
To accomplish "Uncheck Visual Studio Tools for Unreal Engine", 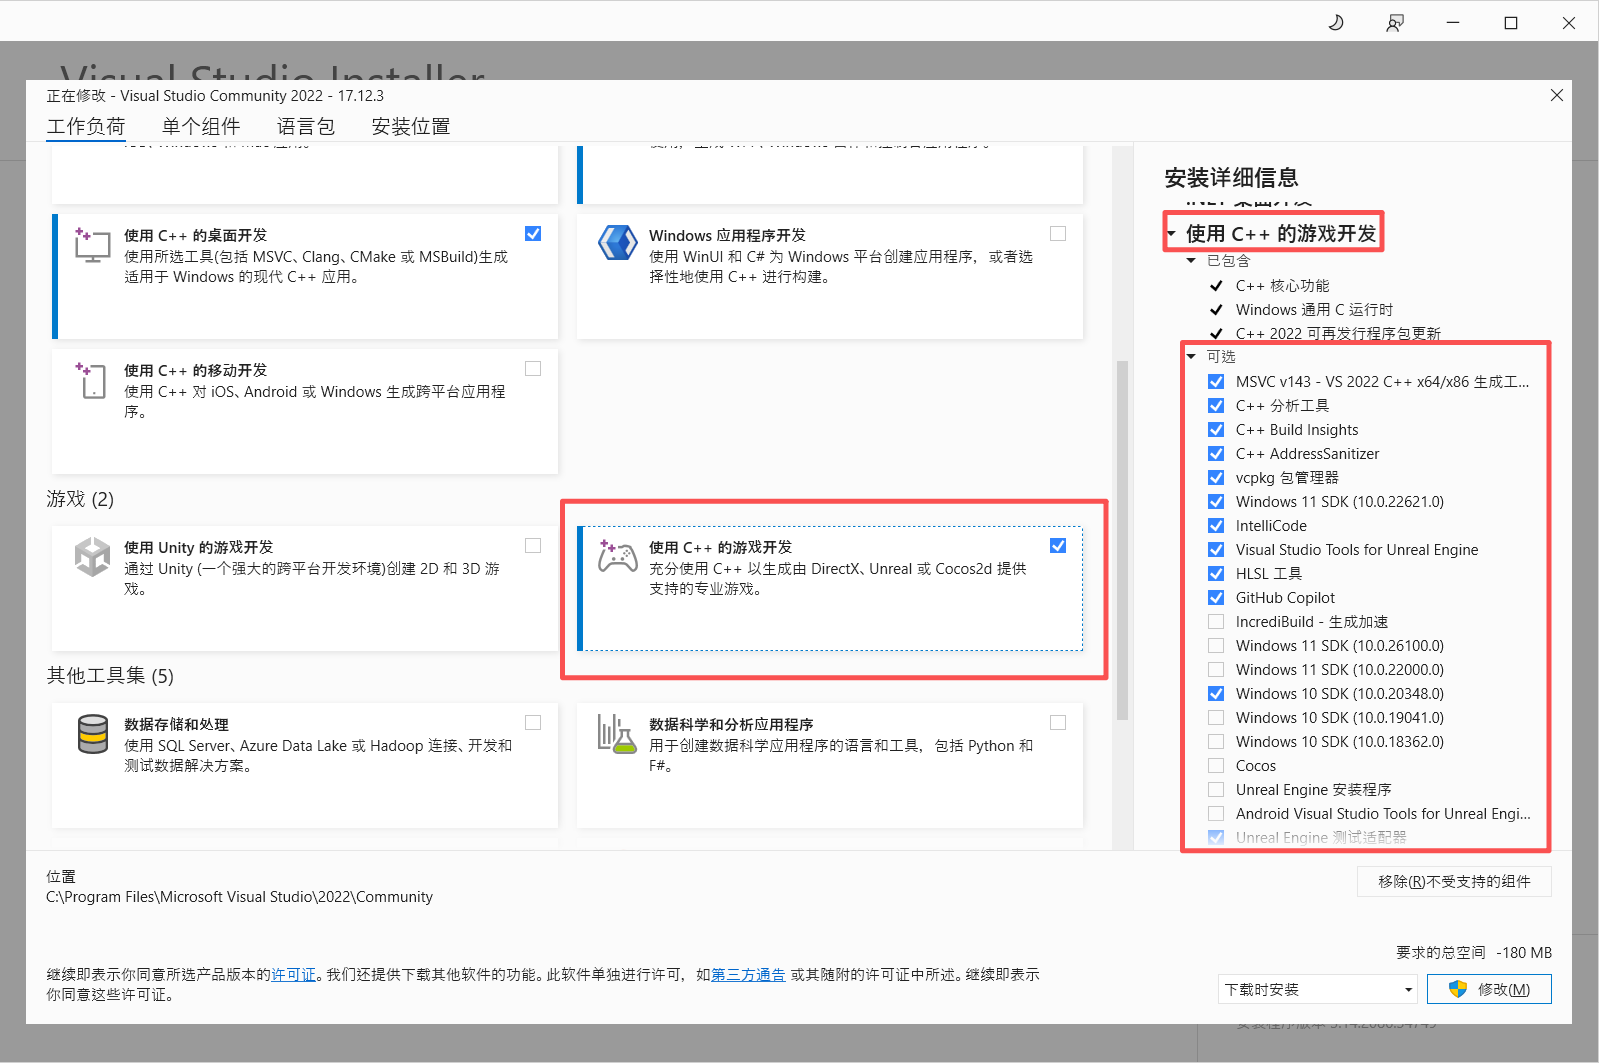I will pos(1216,549).
